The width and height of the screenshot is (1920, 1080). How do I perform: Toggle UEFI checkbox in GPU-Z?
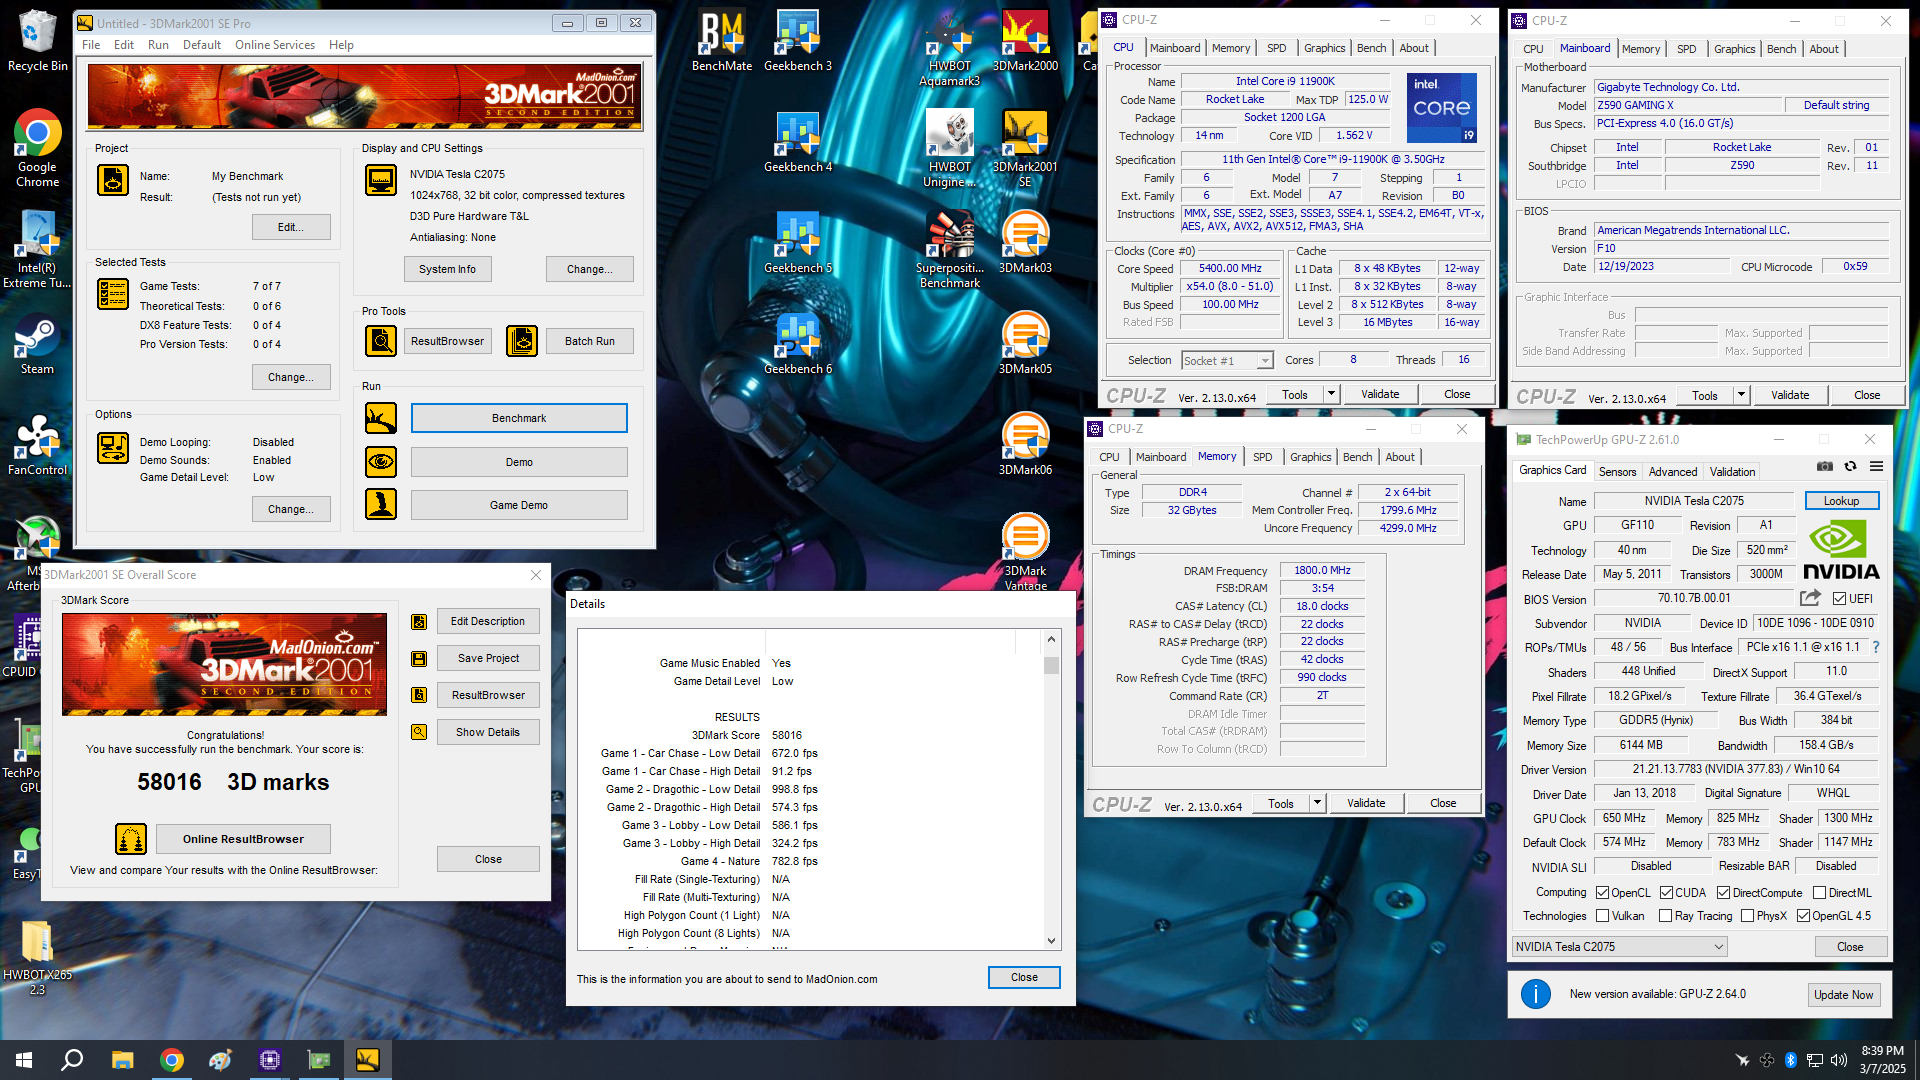tap(1840, 599)
